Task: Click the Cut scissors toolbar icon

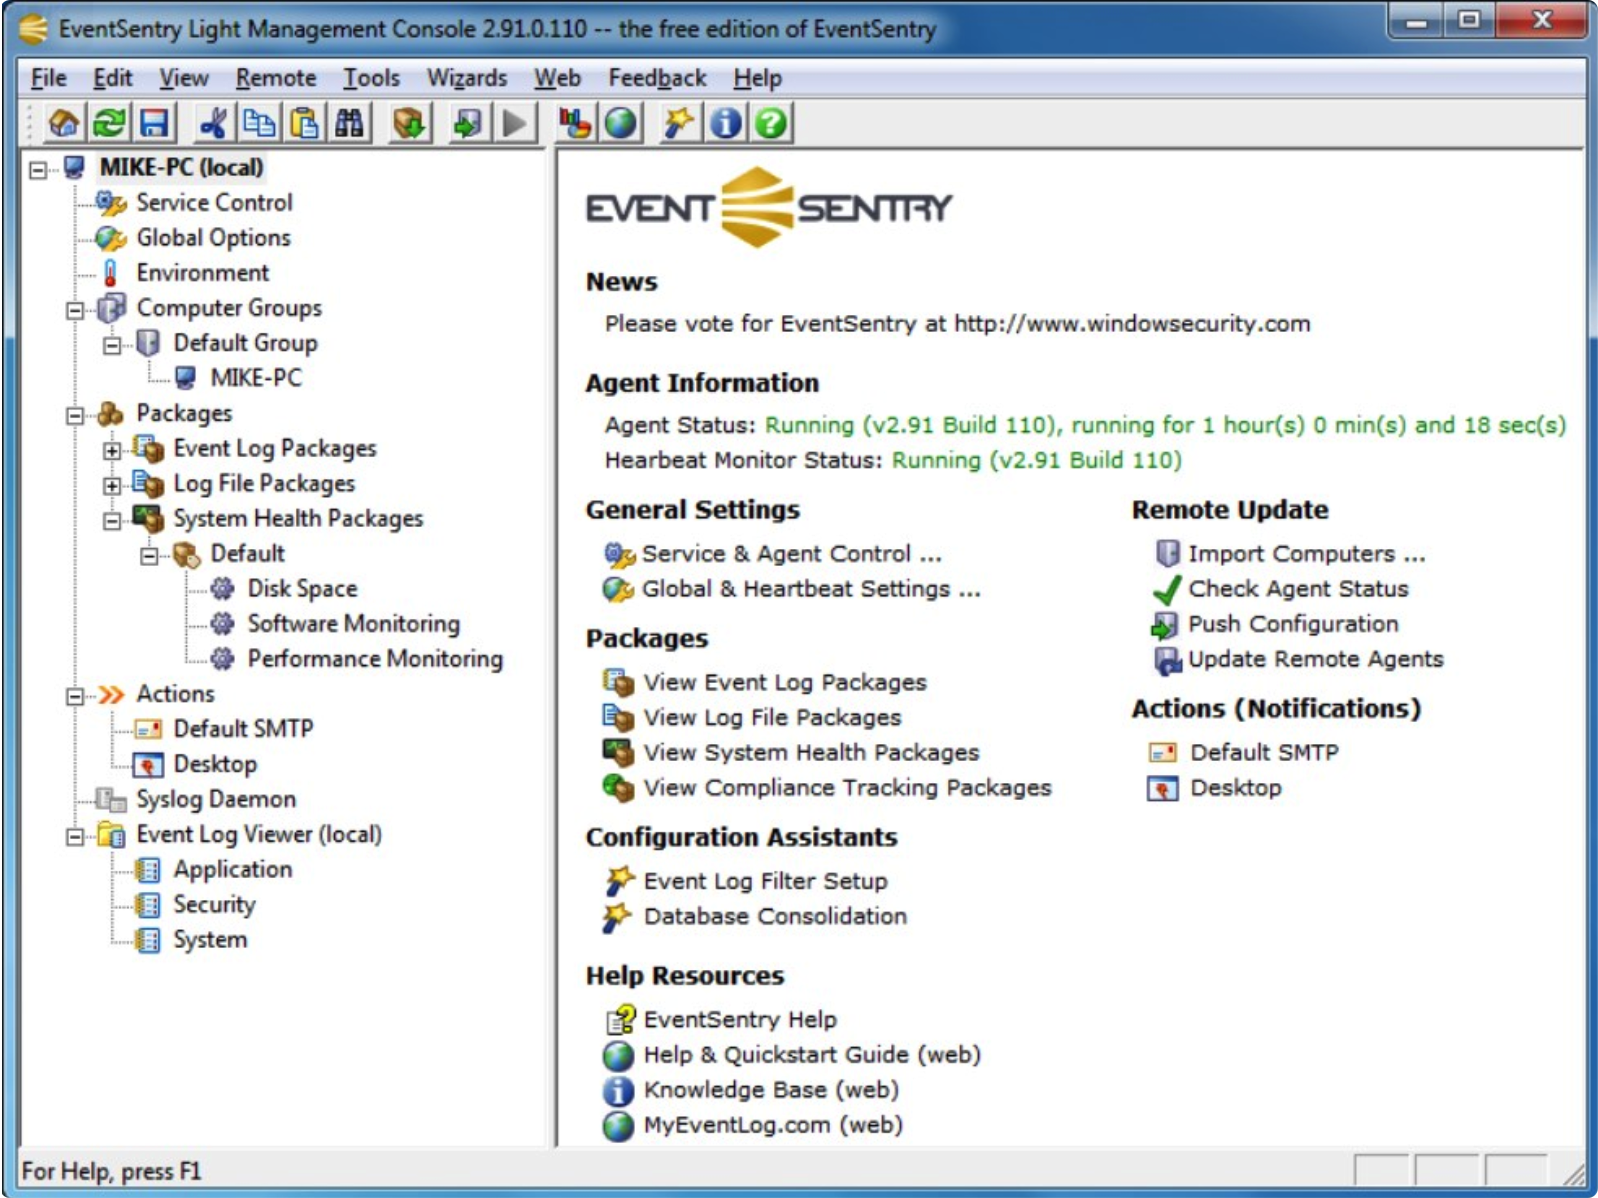Action: click(x=212, y=123)
